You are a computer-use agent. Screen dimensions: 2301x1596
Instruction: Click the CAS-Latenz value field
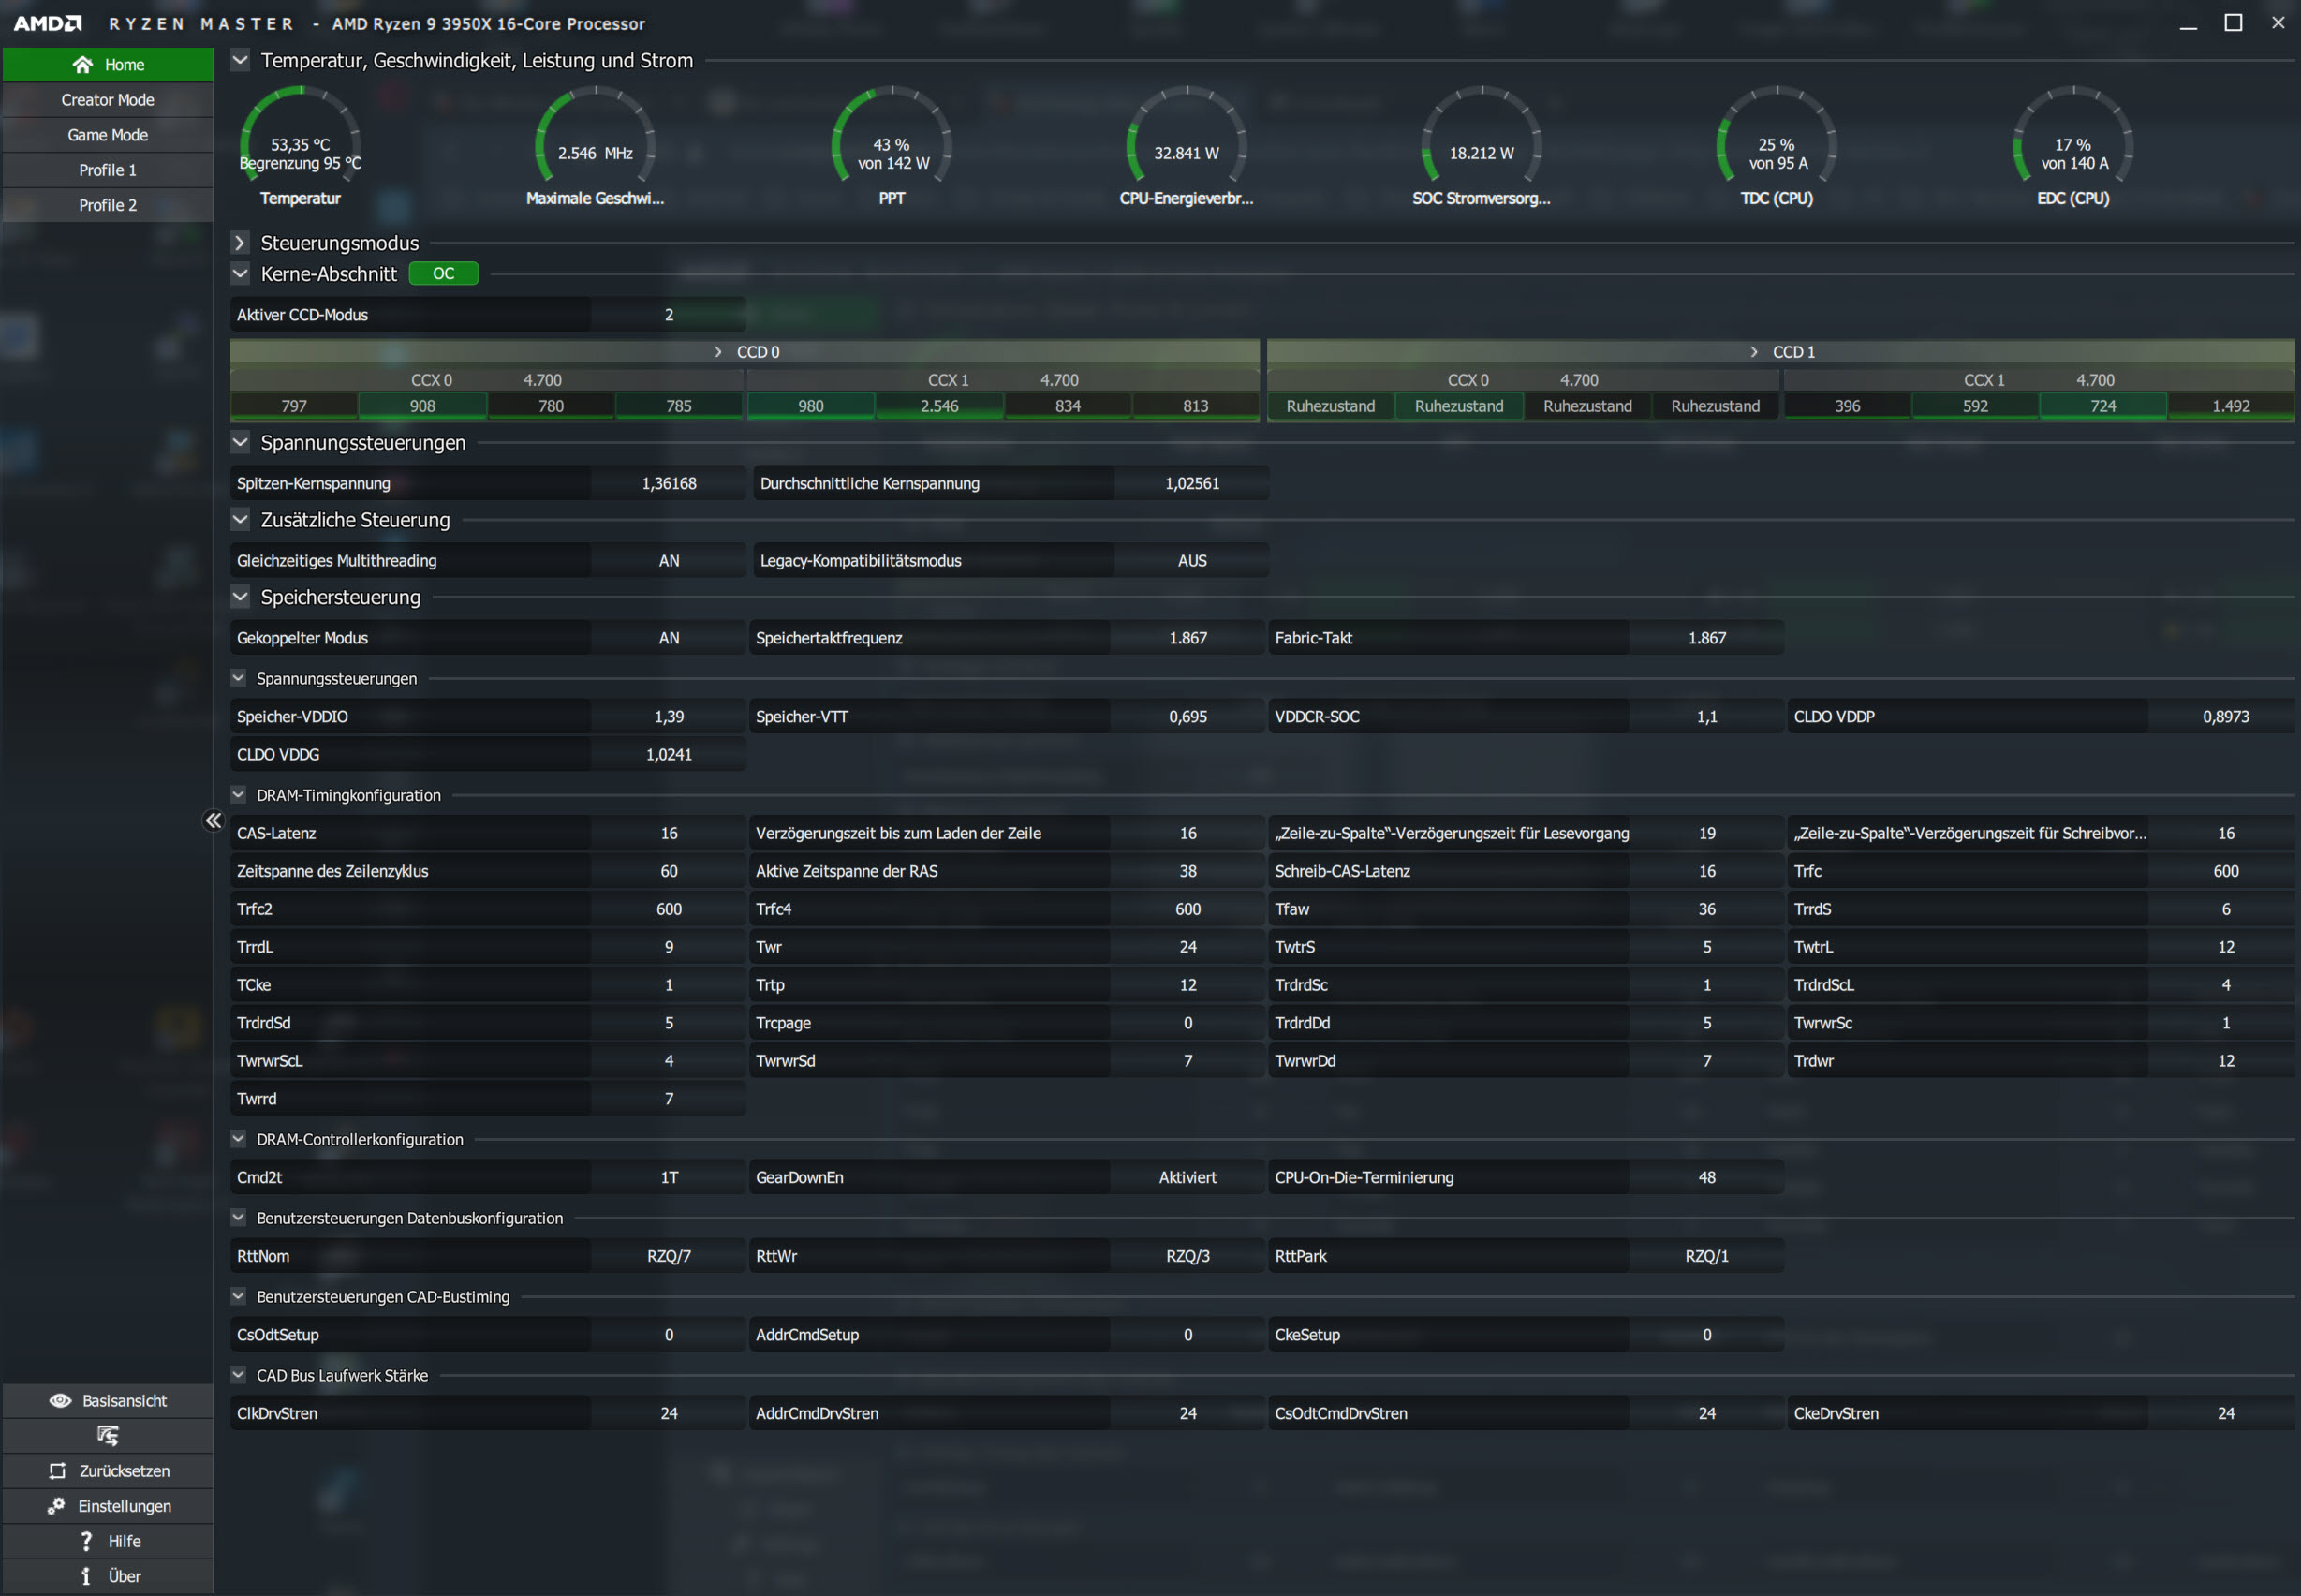(668, 833)
